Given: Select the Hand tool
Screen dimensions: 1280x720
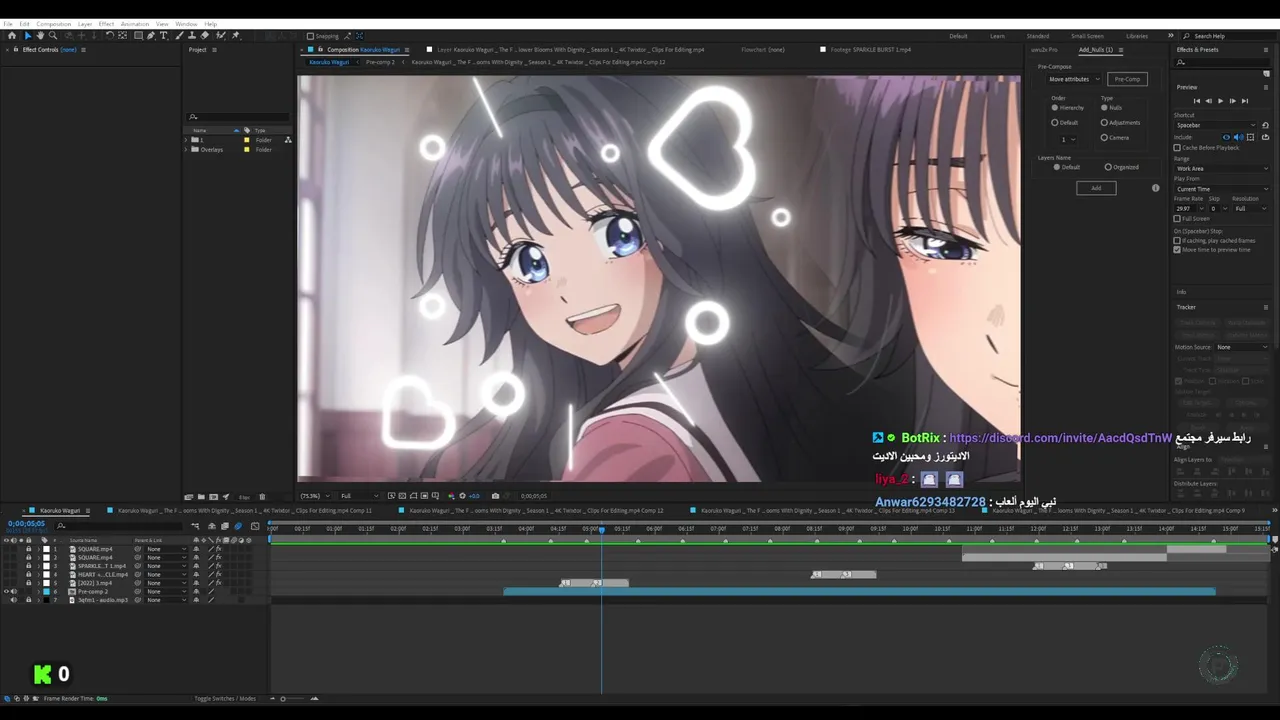Looking at the screenshot, I should coord(40,36).
